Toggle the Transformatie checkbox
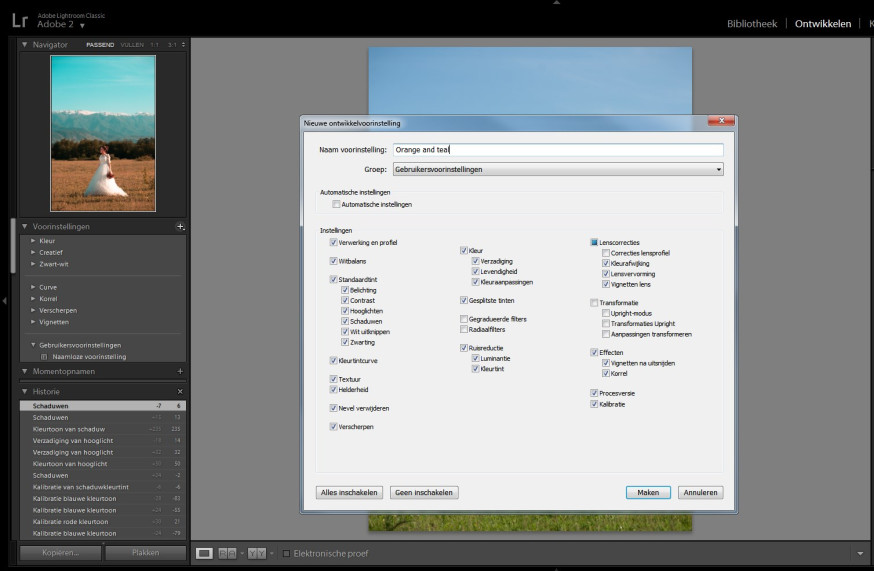 pos(594,303)
